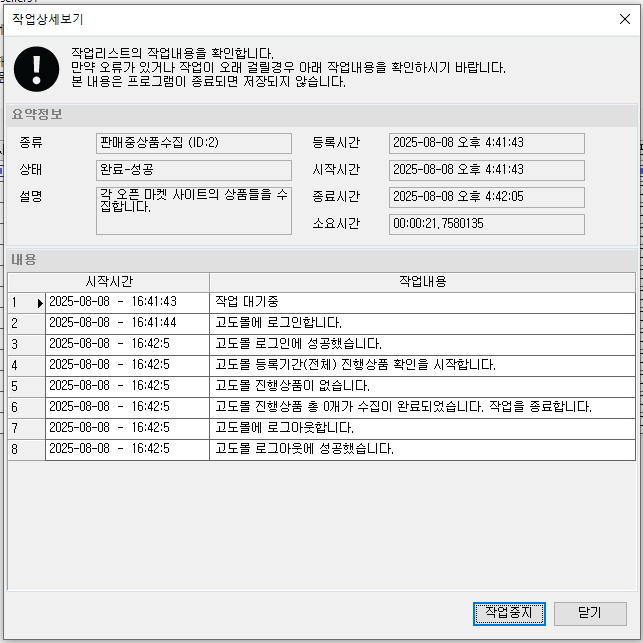Click the 작업상세보기 title bar text
The image size is (643, 643).
point(48,19)
